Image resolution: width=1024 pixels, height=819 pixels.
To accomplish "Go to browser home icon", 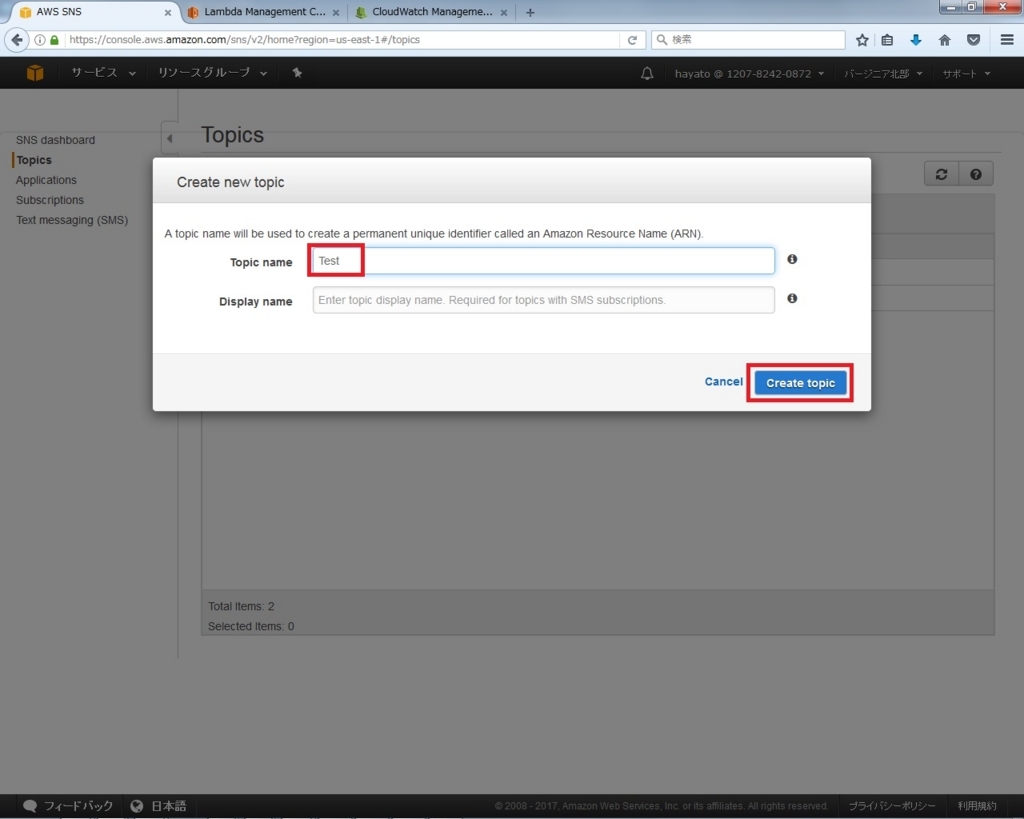I will [x=944, y=40].
